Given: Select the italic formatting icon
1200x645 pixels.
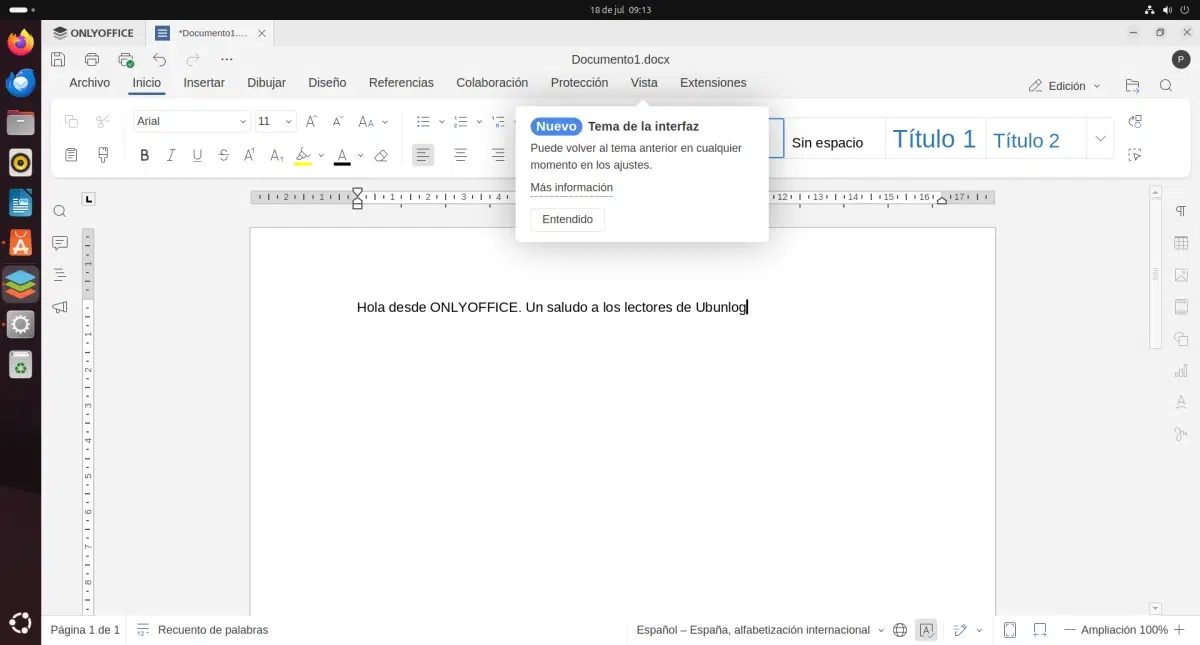Looking at the screenshot, I should coord(171,155).
